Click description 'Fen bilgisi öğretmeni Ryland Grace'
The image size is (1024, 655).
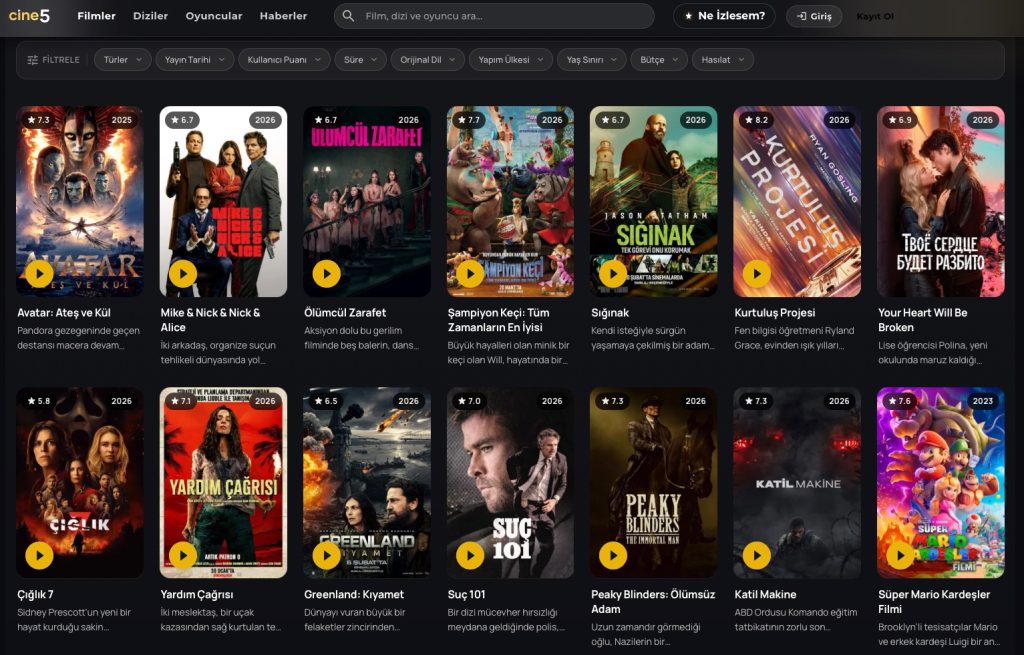[x=794, y=338]
